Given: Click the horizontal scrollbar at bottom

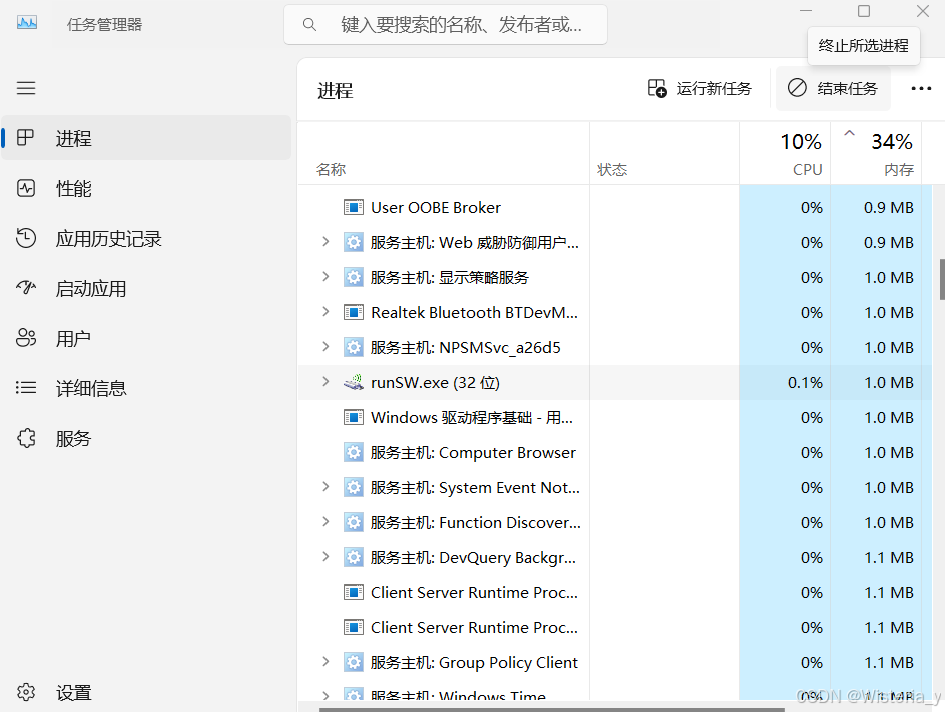Looking at the screenshot, I should 551,709.
